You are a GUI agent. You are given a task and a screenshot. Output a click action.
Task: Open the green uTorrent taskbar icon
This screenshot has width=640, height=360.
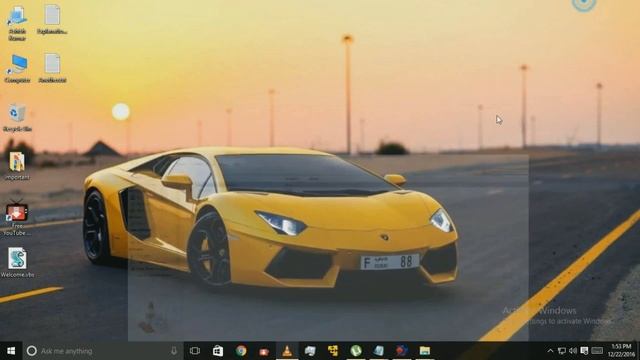tap(356, 351)
